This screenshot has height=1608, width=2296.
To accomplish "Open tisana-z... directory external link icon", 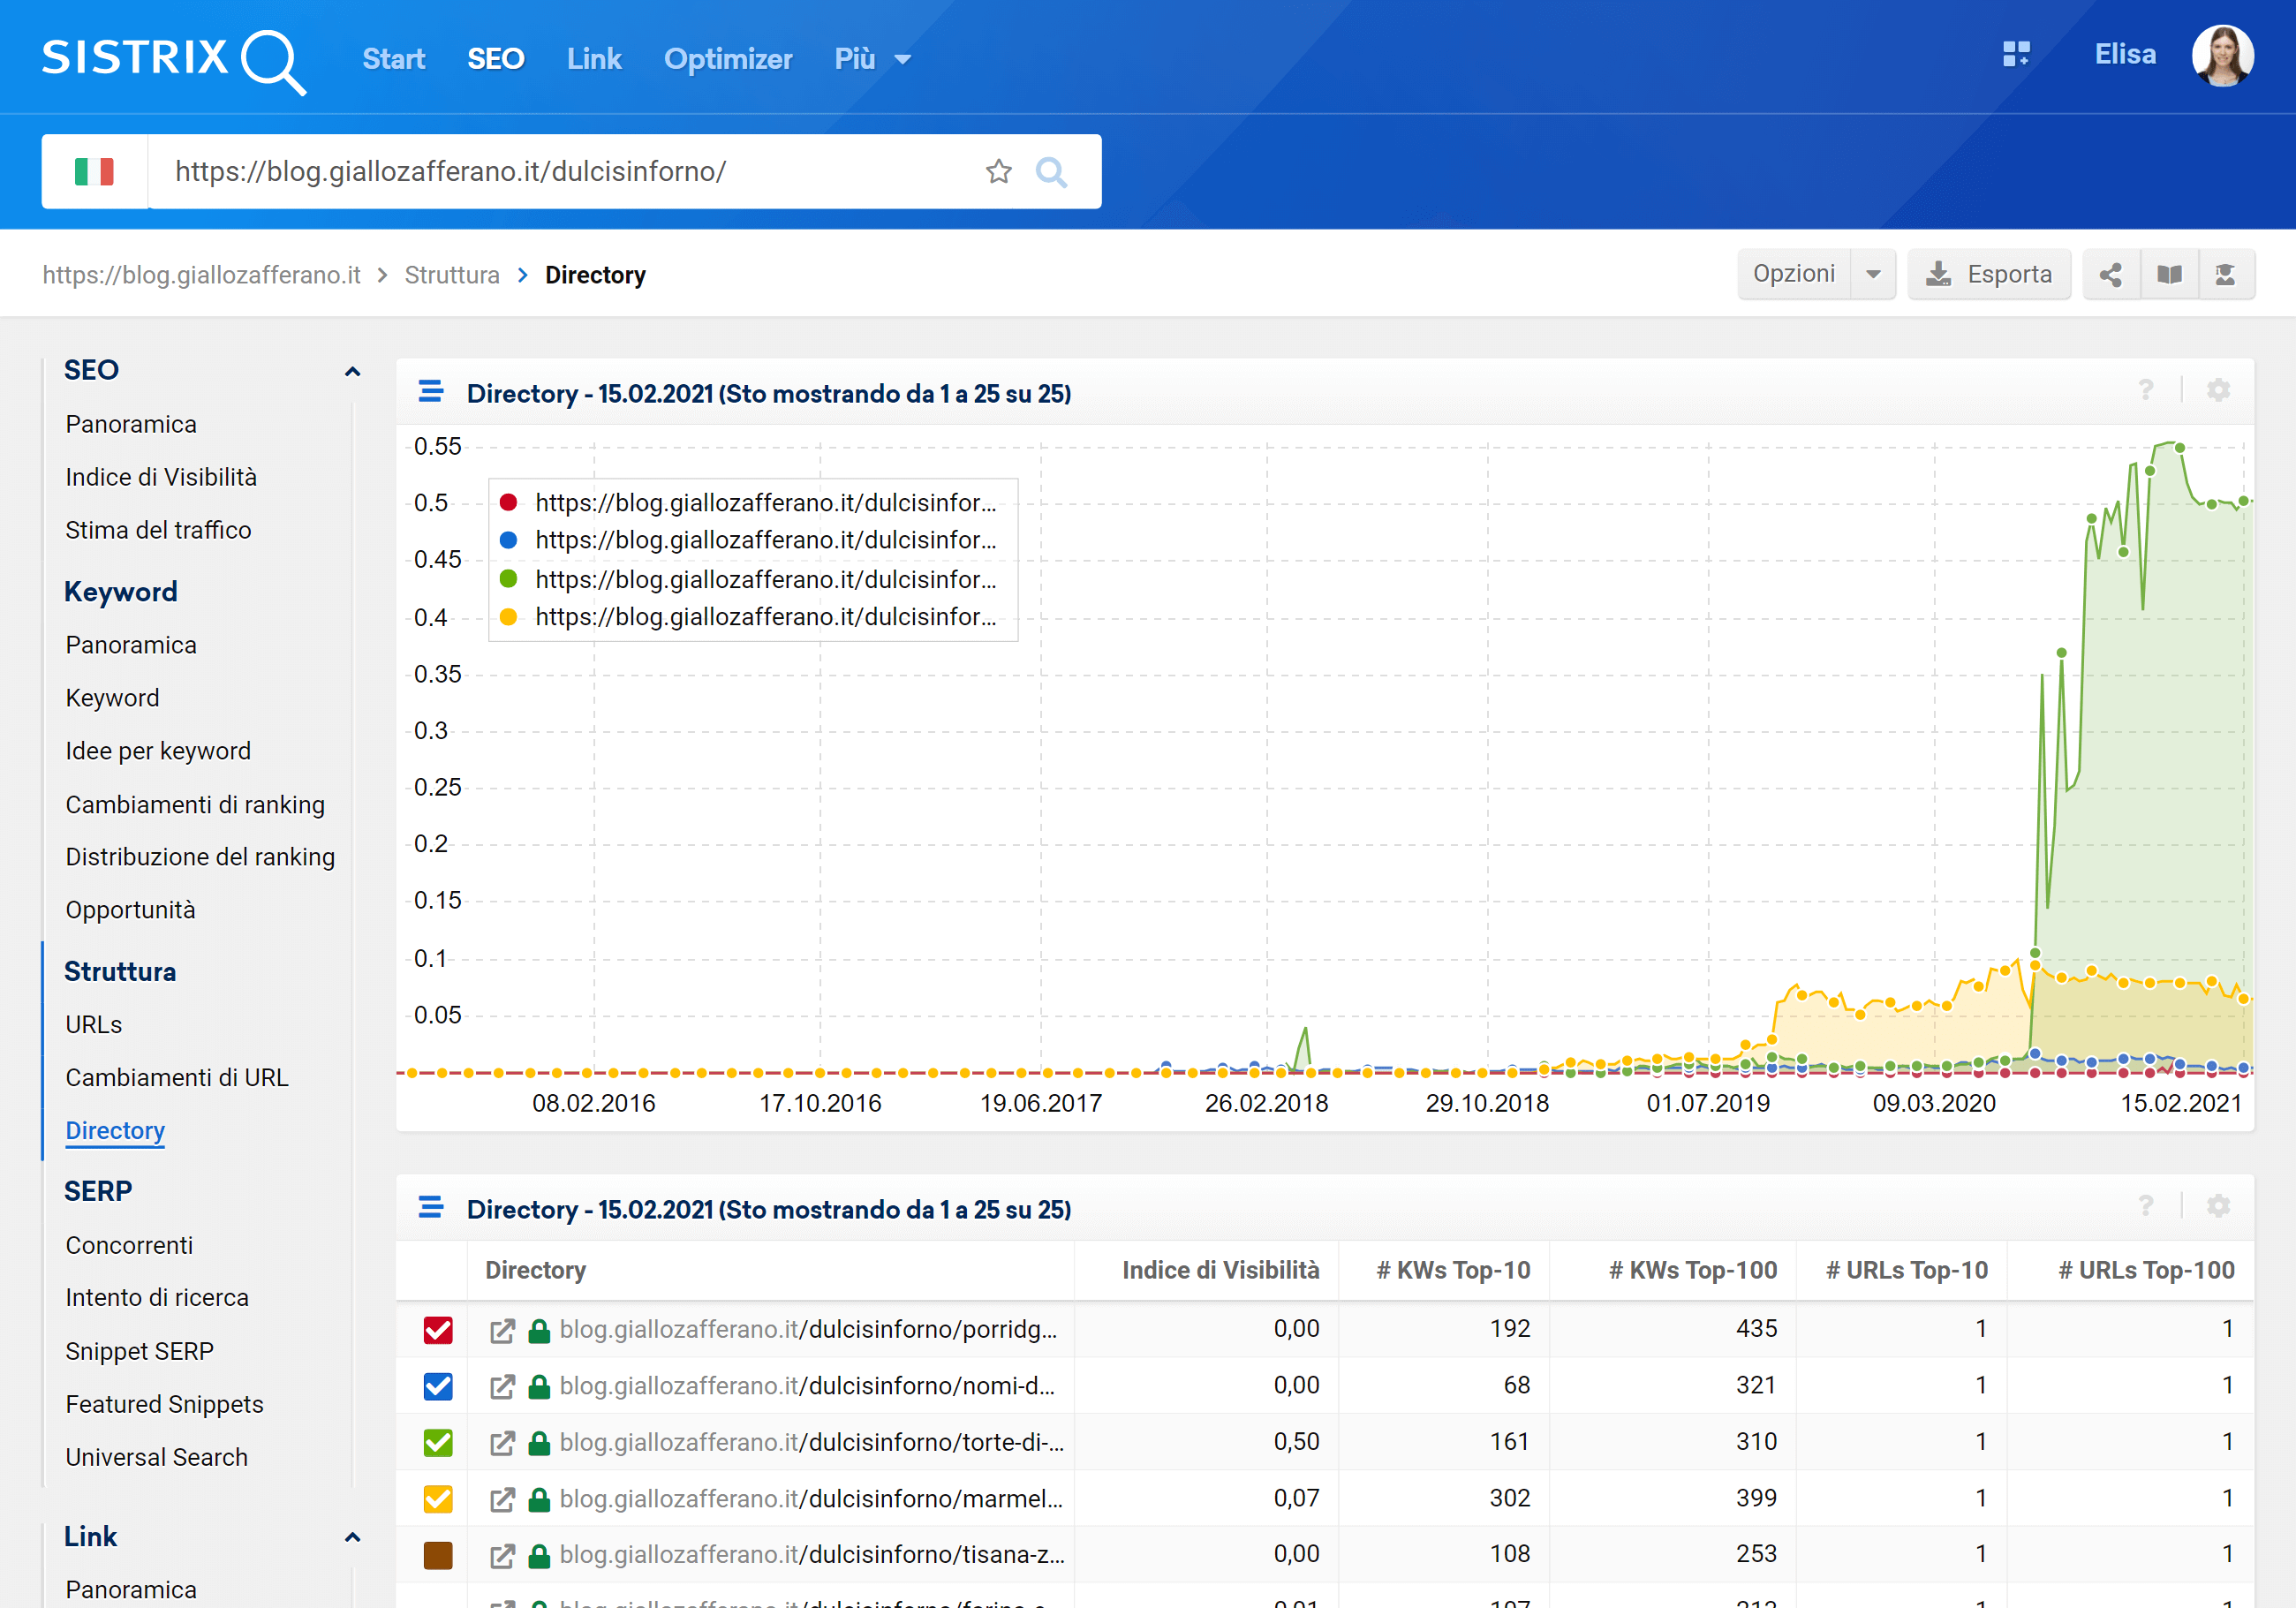I will coord(502,1555).
